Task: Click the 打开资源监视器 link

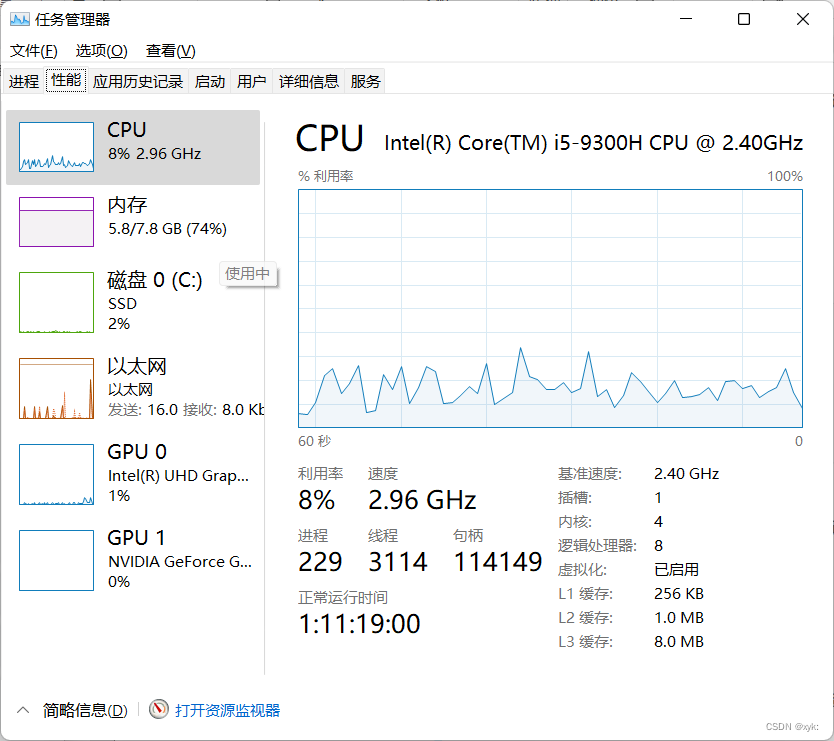Action: tap(227, 710)
